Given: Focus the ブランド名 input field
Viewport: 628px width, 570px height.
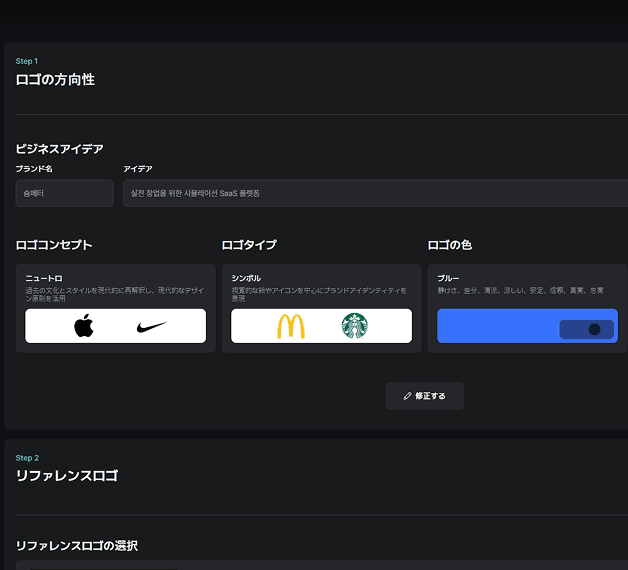Looking at the screenshot, I should [64, 193].
